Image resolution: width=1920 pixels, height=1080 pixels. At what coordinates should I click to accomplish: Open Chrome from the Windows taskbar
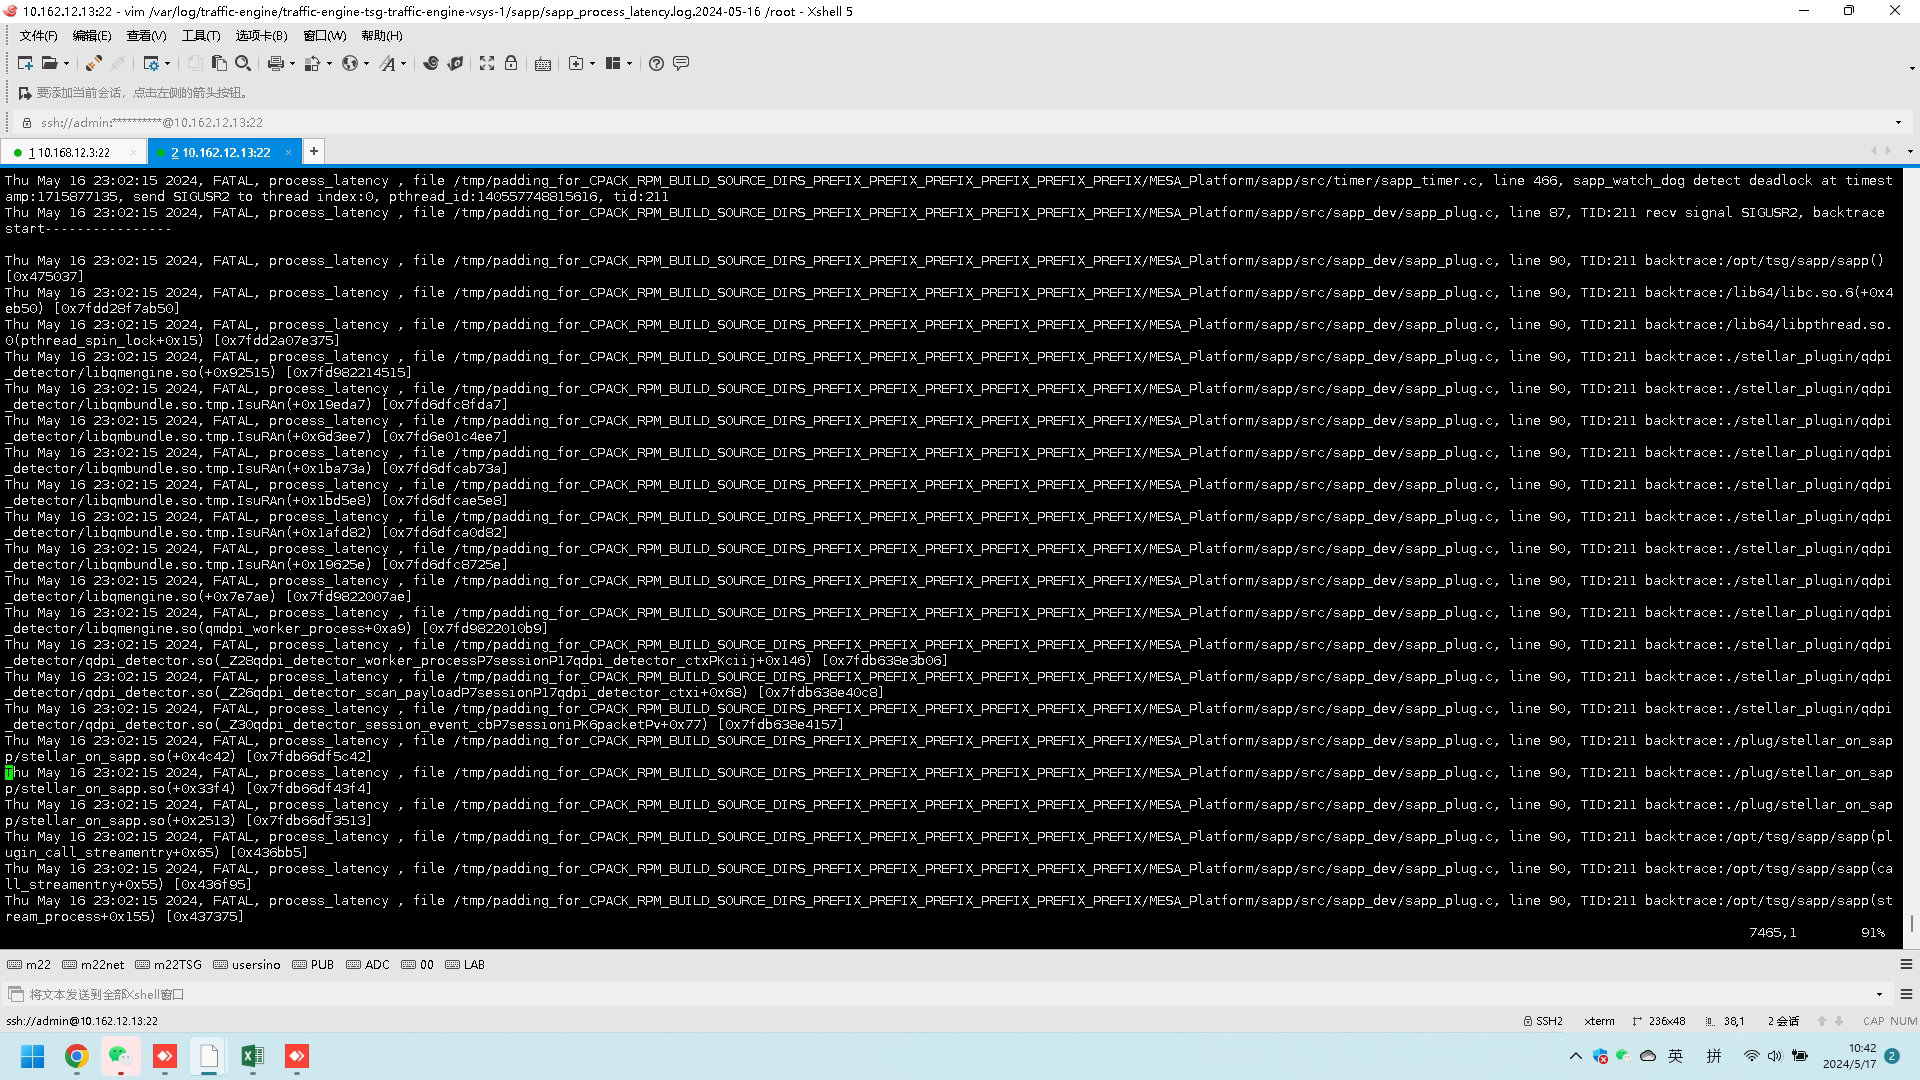point(76,1056)
